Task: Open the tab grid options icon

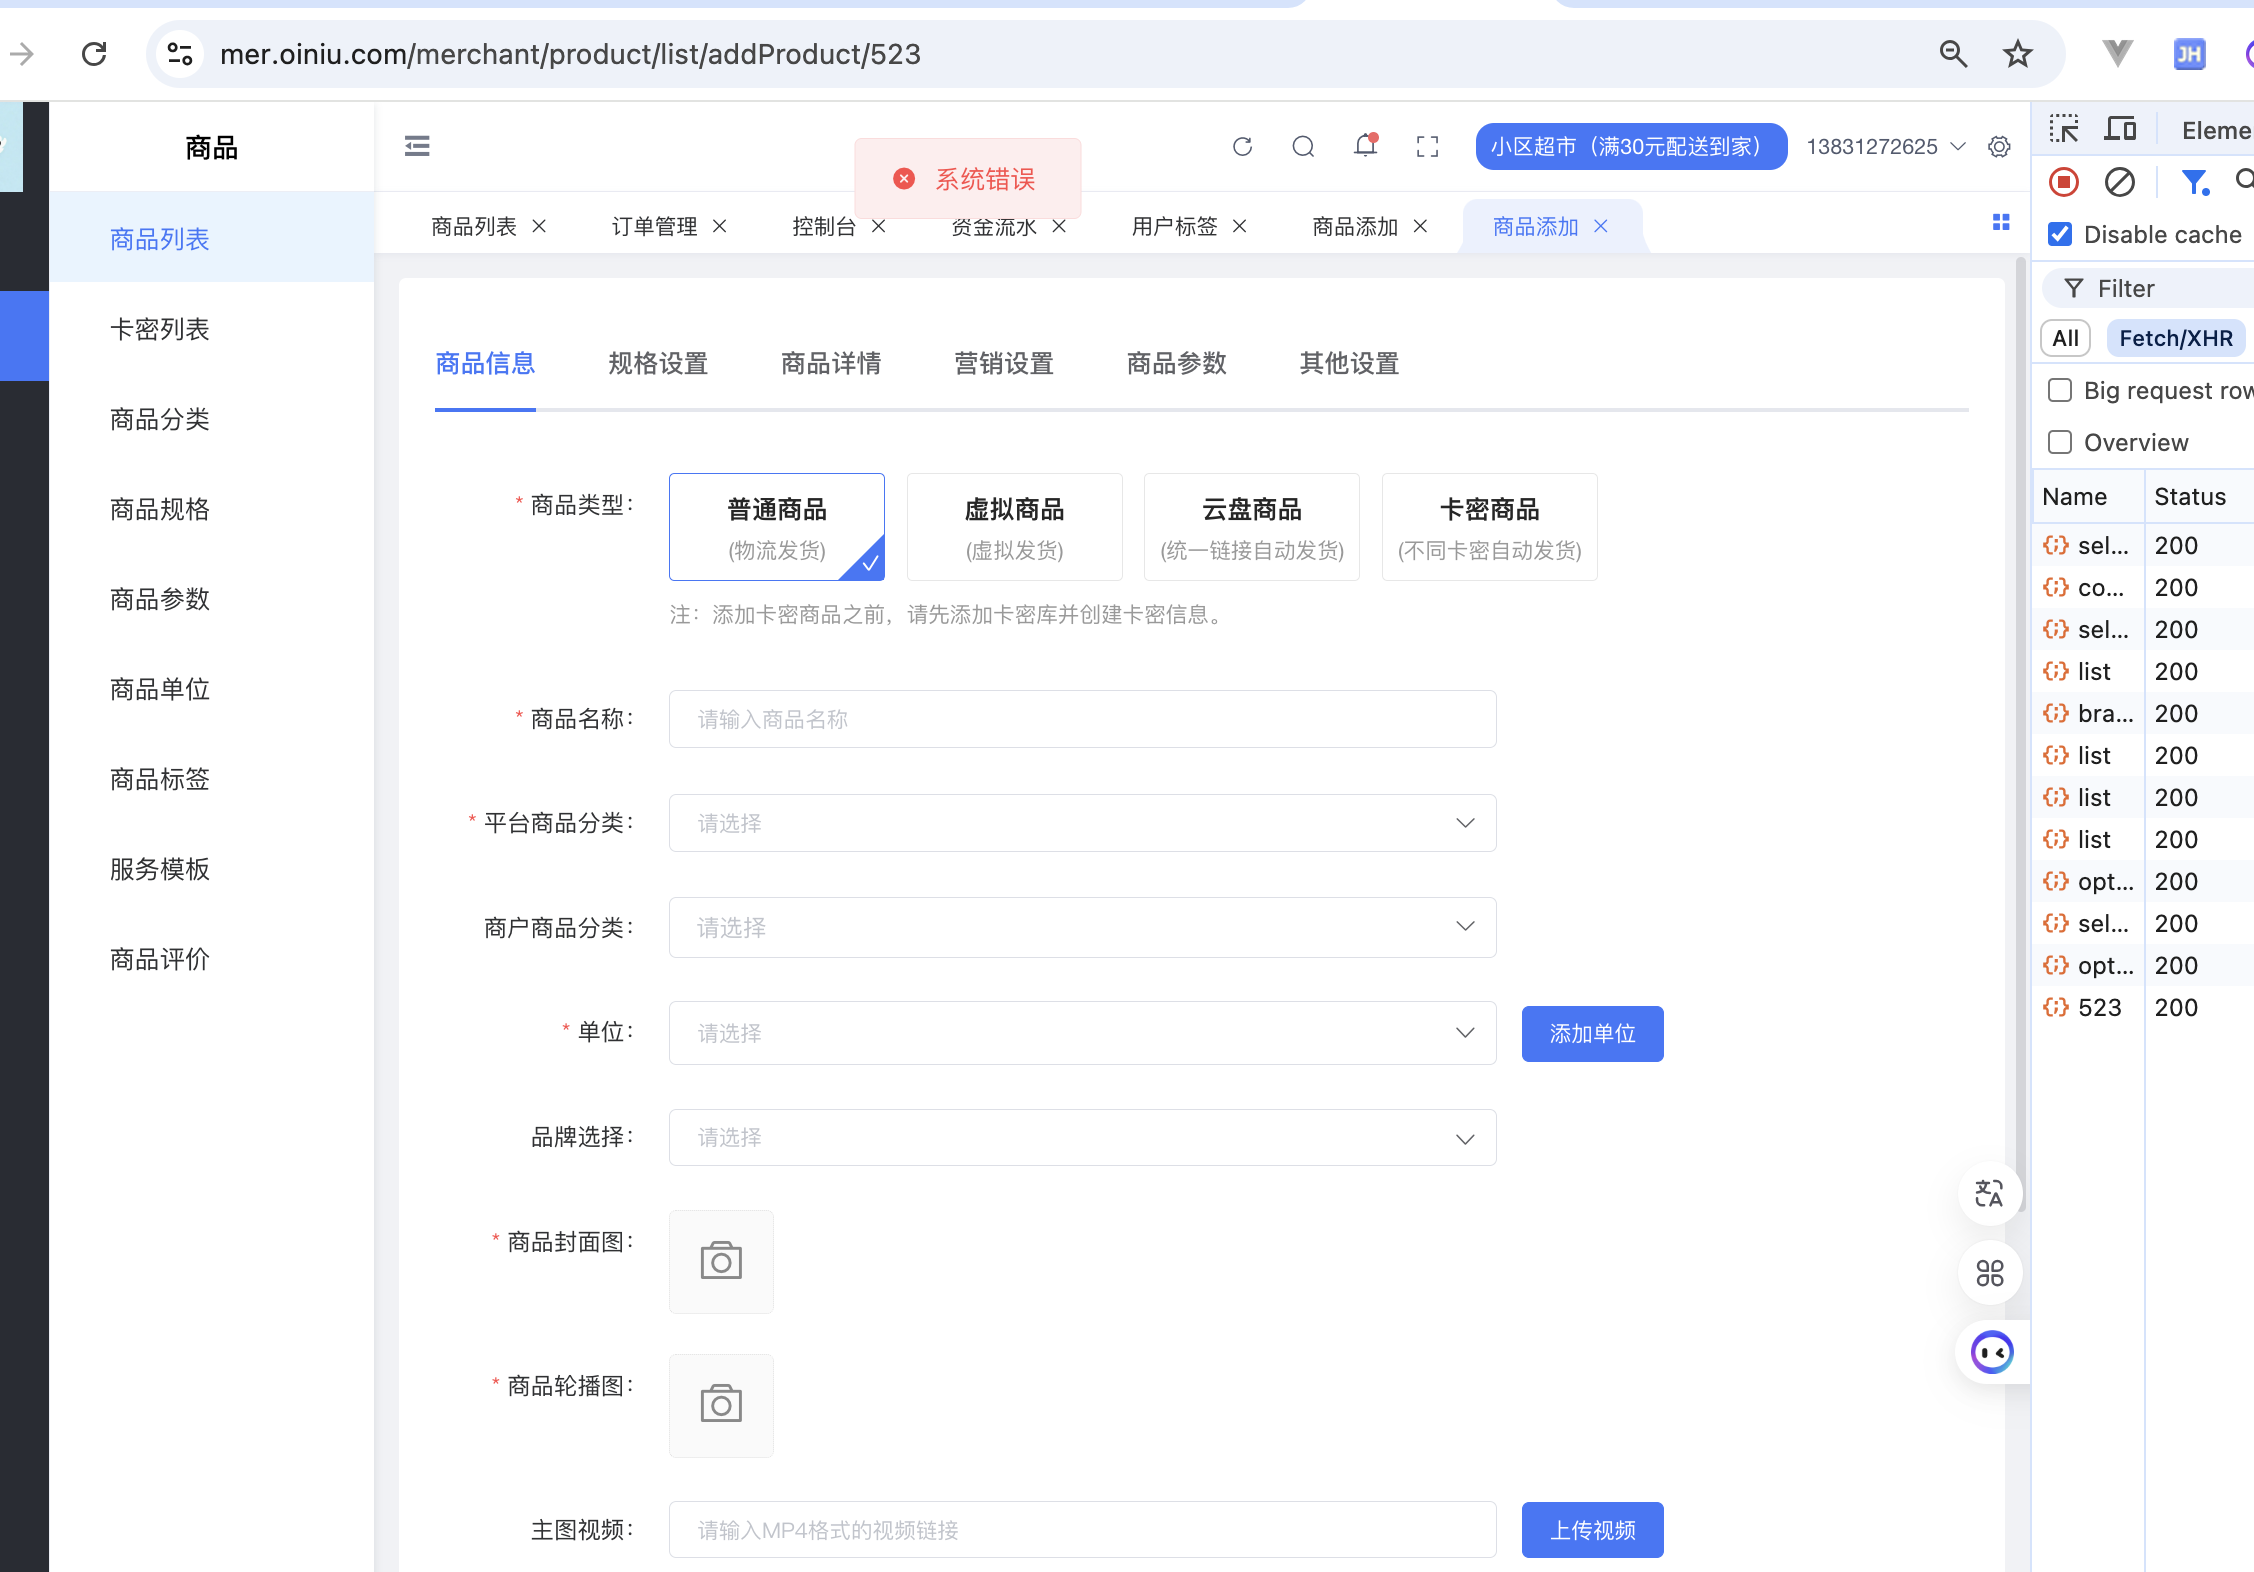Action: (2000, 222)
